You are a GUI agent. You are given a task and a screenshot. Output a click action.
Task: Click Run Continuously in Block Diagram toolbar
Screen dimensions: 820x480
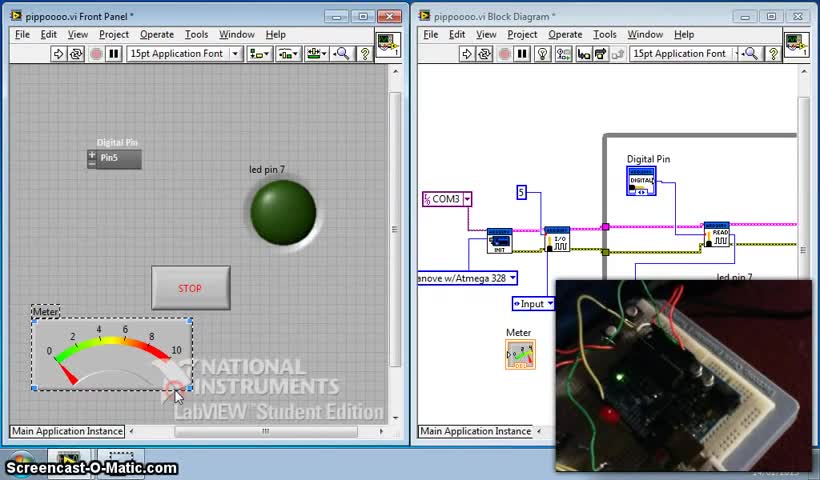click(484, 54)
